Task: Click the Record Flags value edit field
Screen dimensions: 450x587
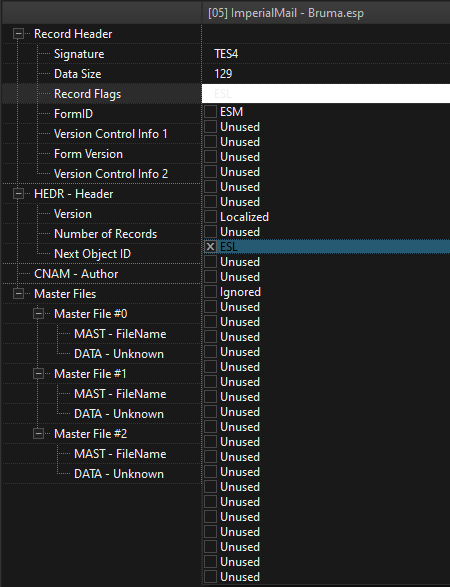Action: coord(326,94)
